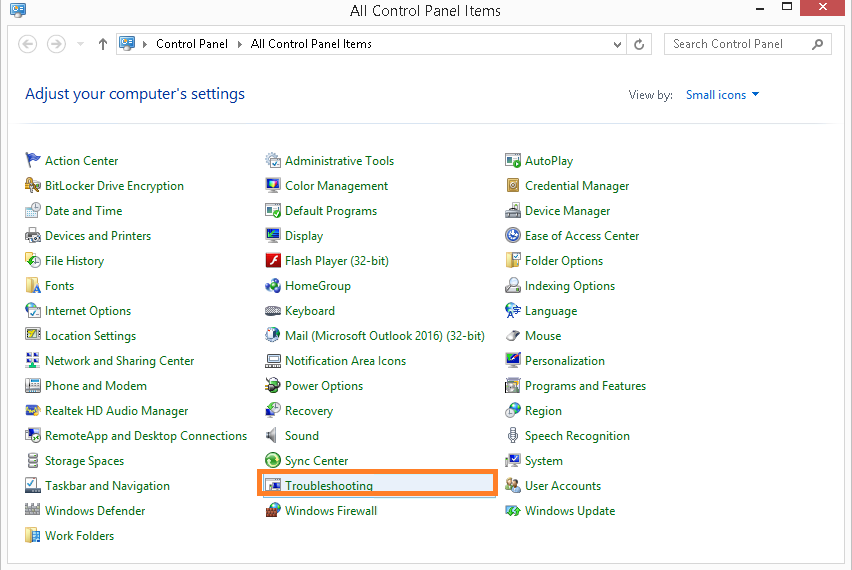
Task: Open recent locations dropdown beside Forward
Action: 80,44
